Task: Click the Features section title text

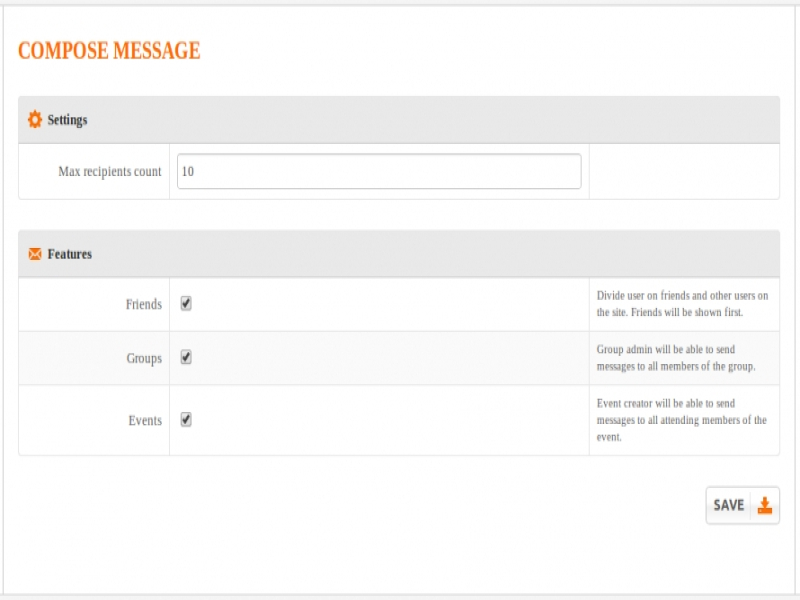Action: (69, 254)
